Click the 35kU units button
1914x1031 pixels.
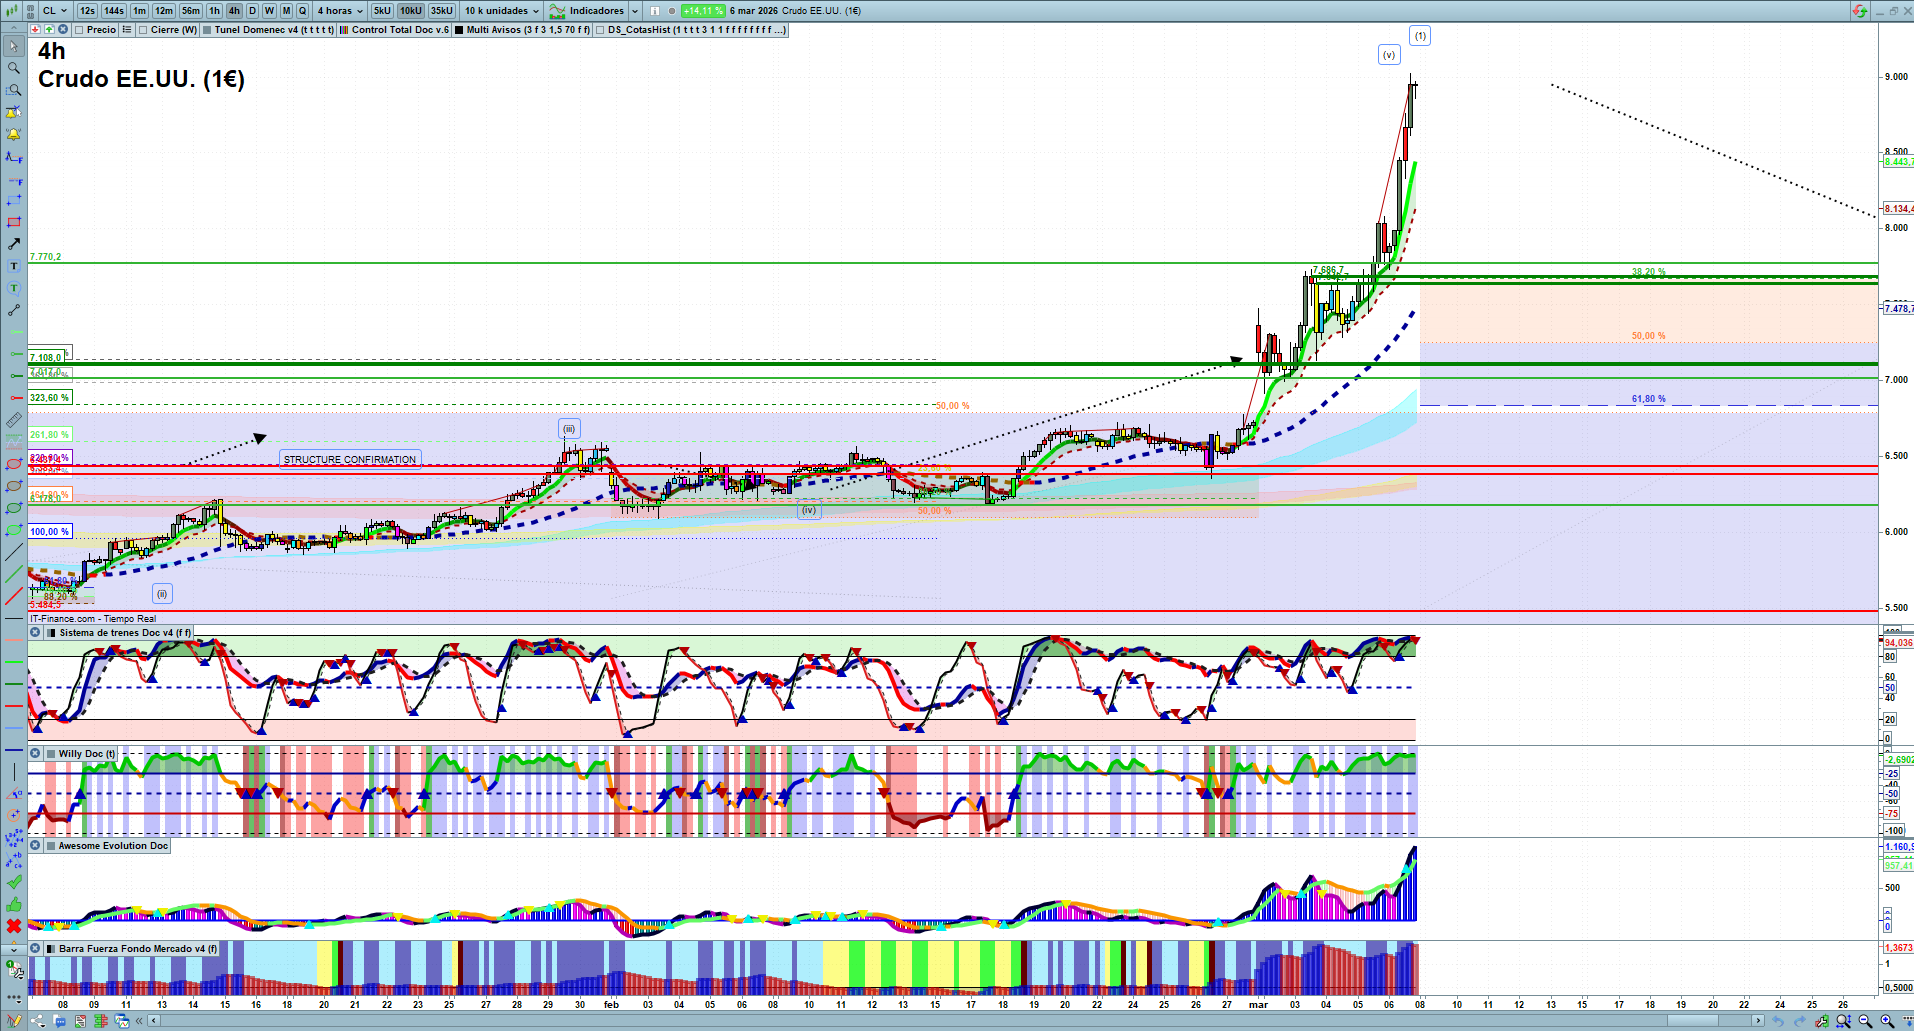pyautogui.click(x=441, y=11)
